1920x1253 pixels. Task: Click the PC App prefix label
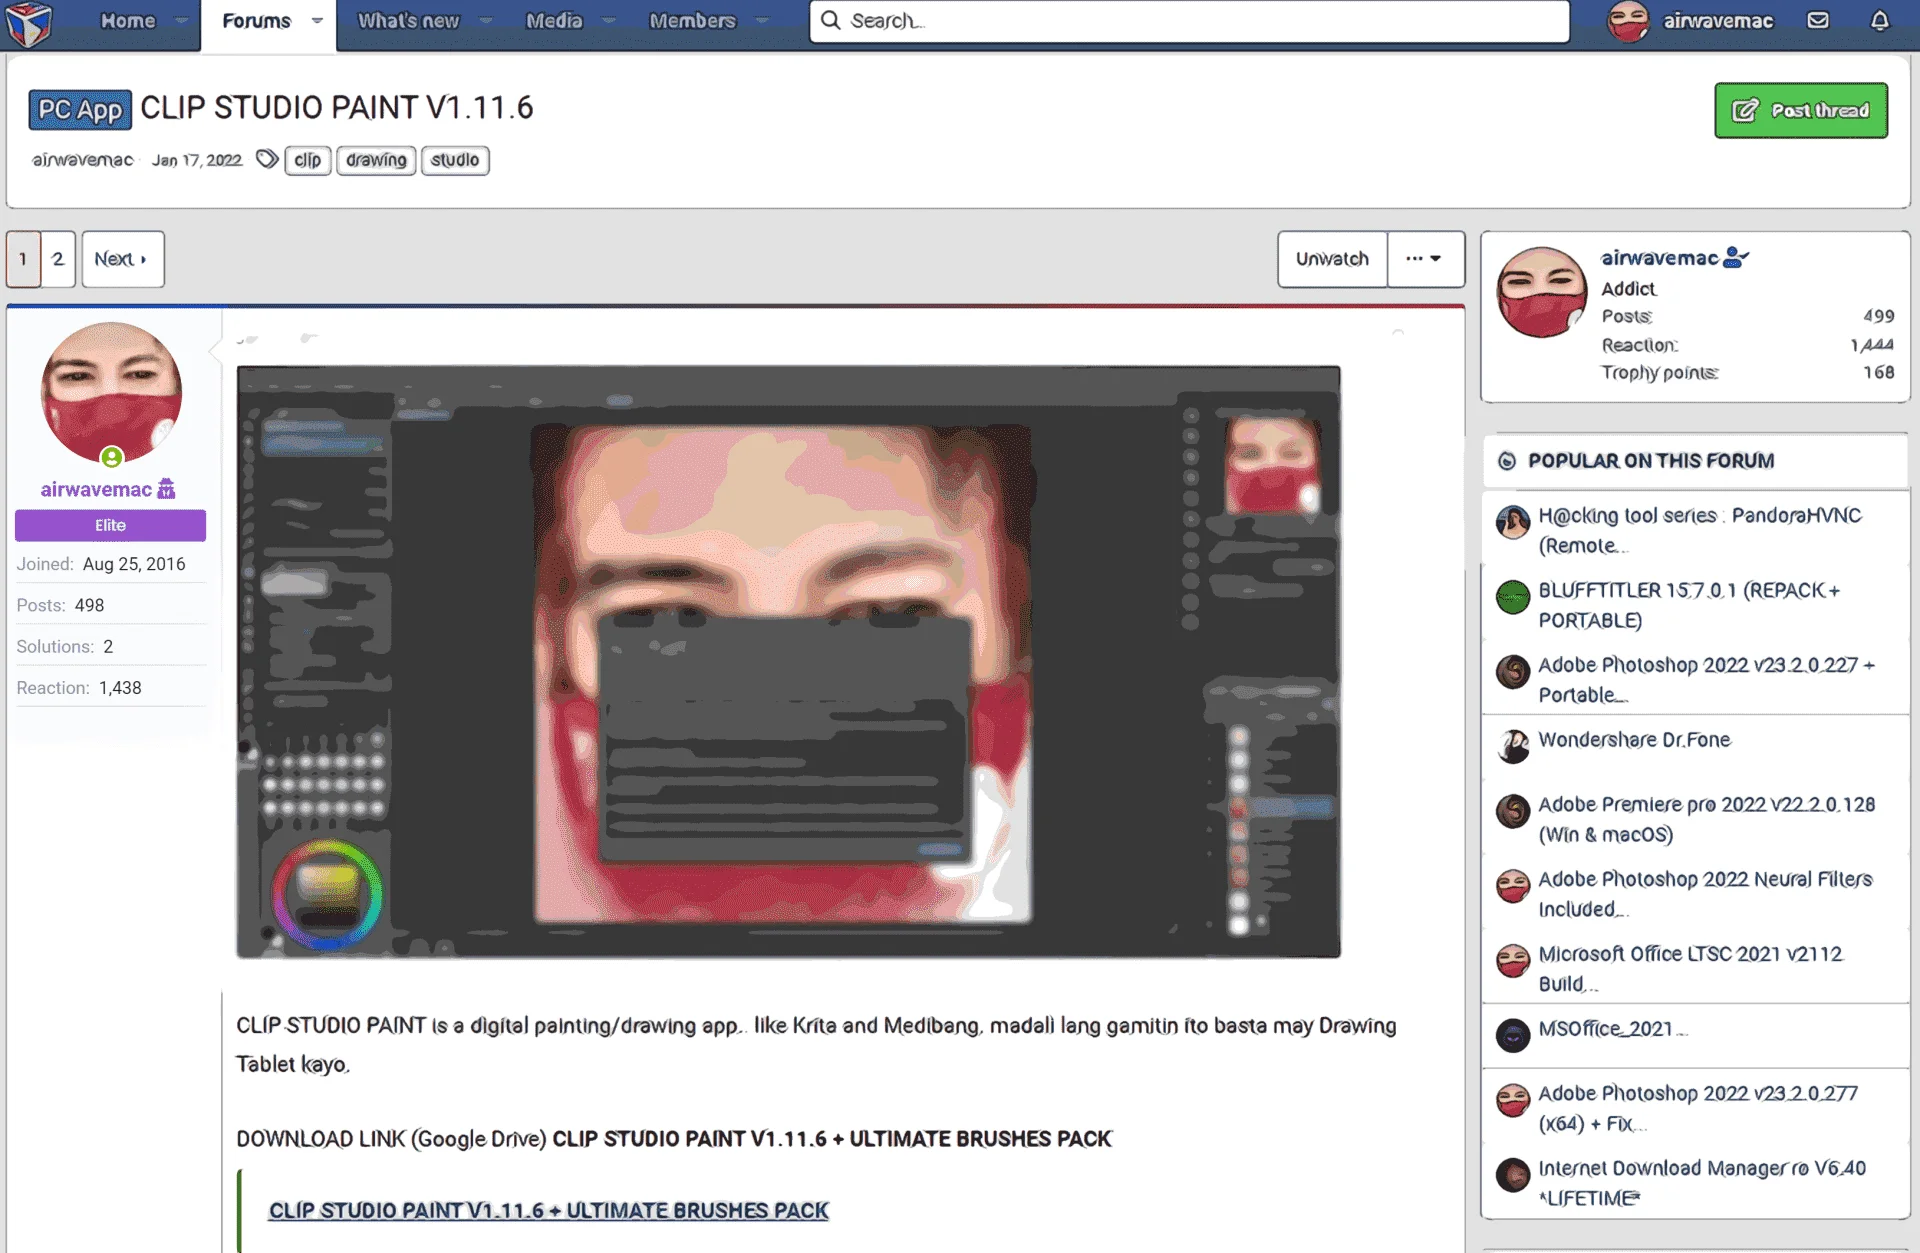coord(80,110)
